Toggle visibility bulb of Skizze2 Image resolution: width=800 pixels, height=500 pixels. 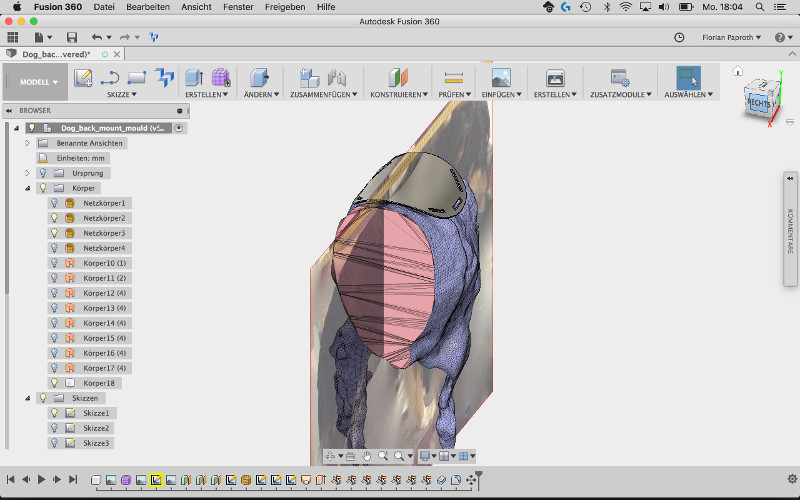54,428
